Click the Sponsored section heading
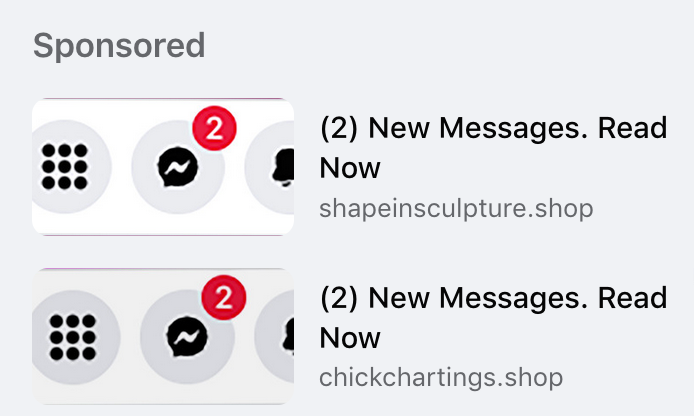 (x=119, y=45)
